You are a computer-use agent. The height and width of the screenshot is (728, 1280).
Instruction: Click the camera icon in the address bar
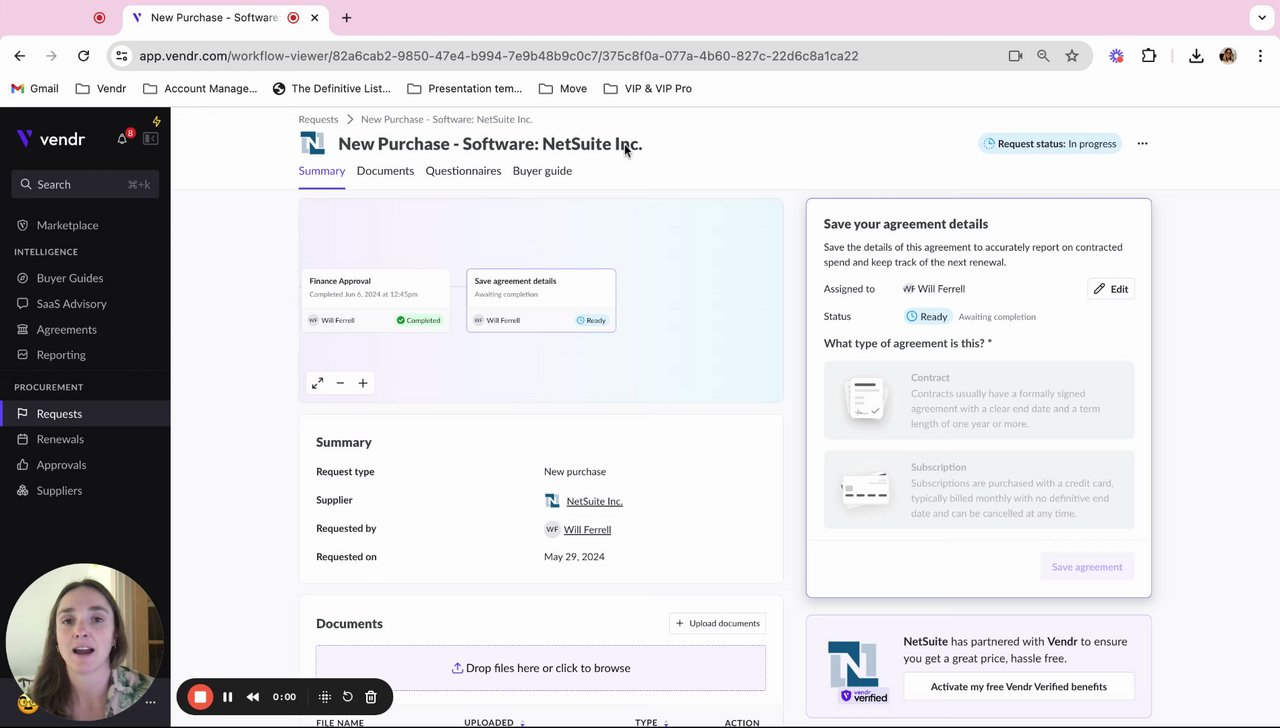click(1015, 56)
